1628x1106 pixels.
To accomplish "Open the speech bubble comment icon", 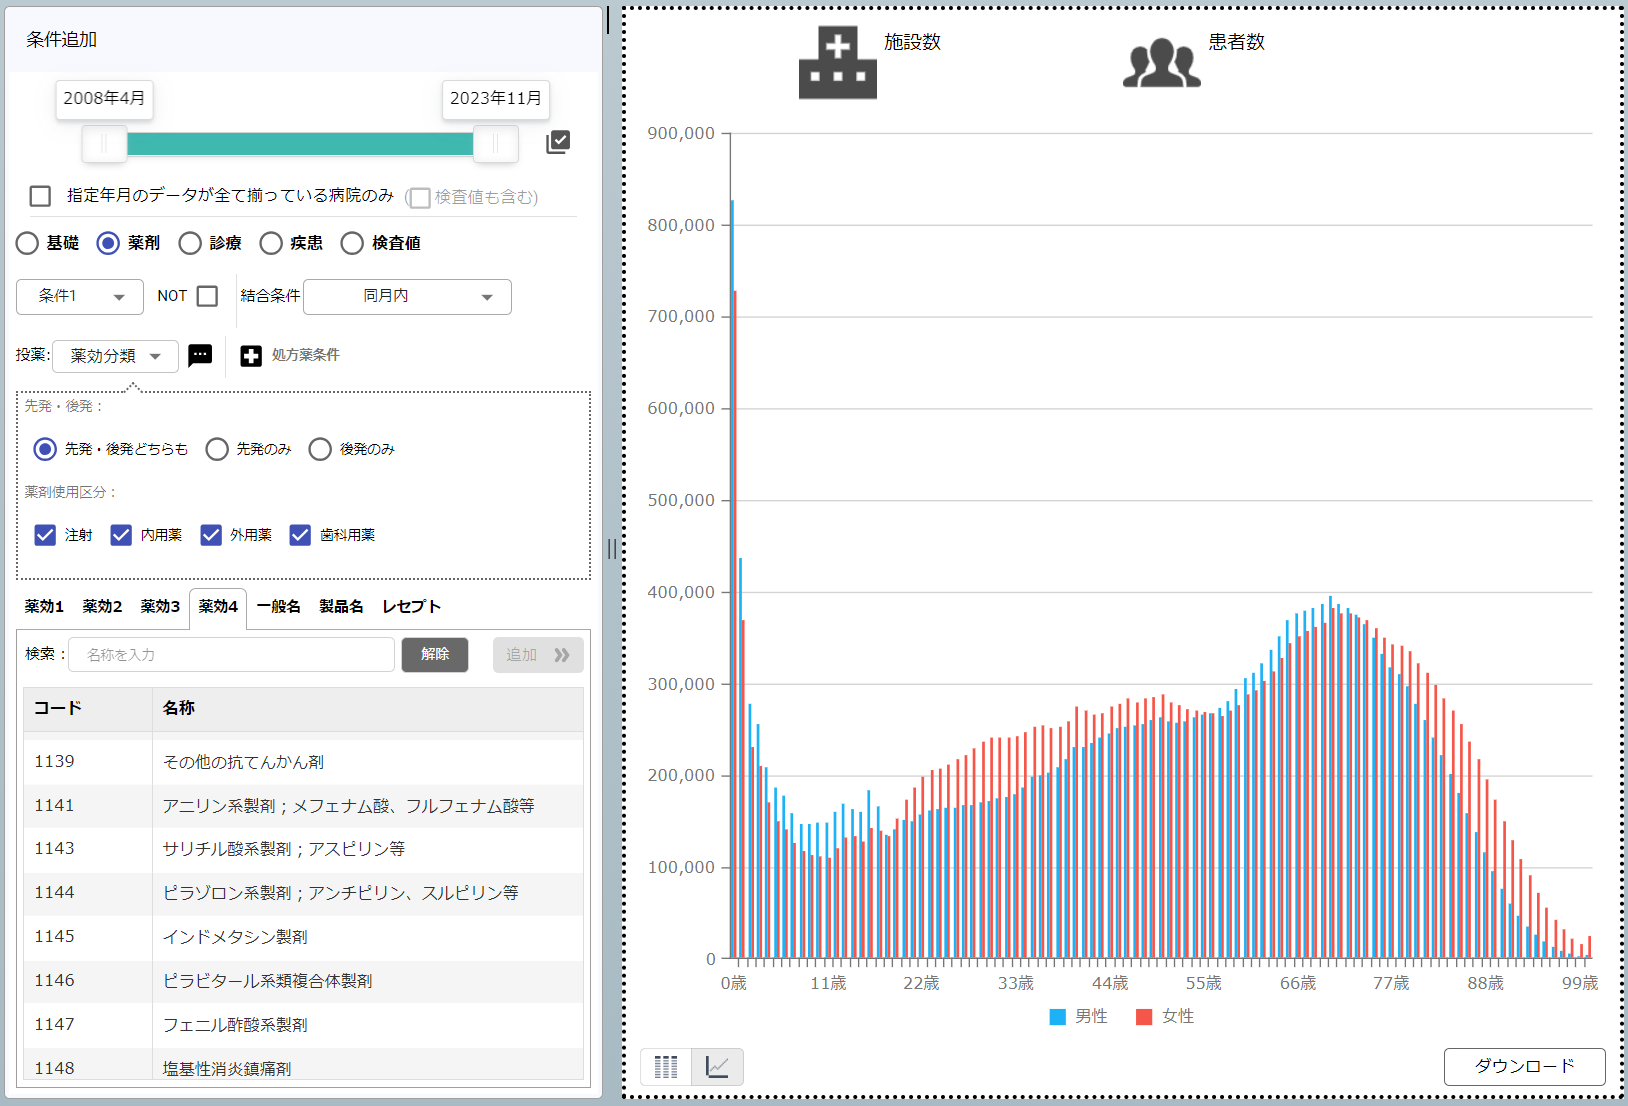I will tap(200, 355).
